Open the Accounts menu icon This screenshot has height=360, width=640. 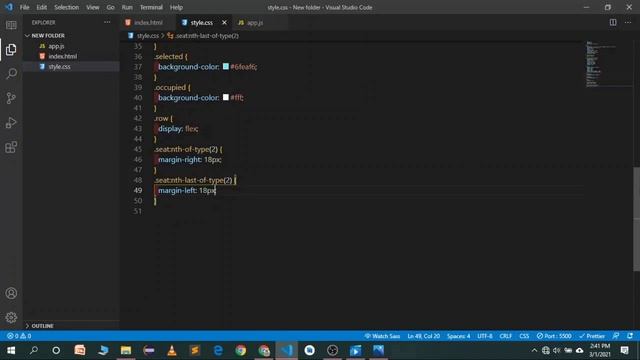[x=11, y=293]
